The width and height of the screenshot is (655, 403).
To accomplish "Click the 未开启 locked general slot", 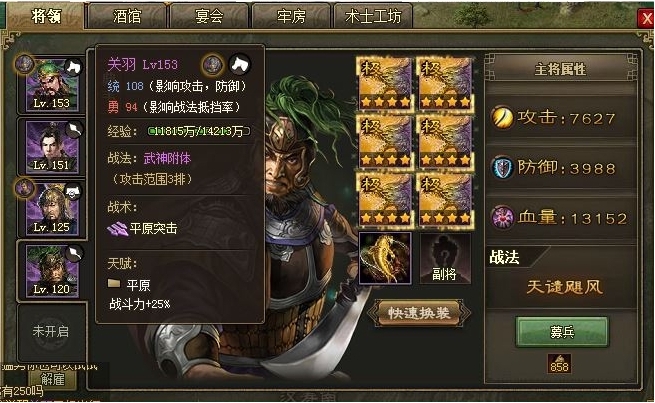I will [x=51, y=332].
